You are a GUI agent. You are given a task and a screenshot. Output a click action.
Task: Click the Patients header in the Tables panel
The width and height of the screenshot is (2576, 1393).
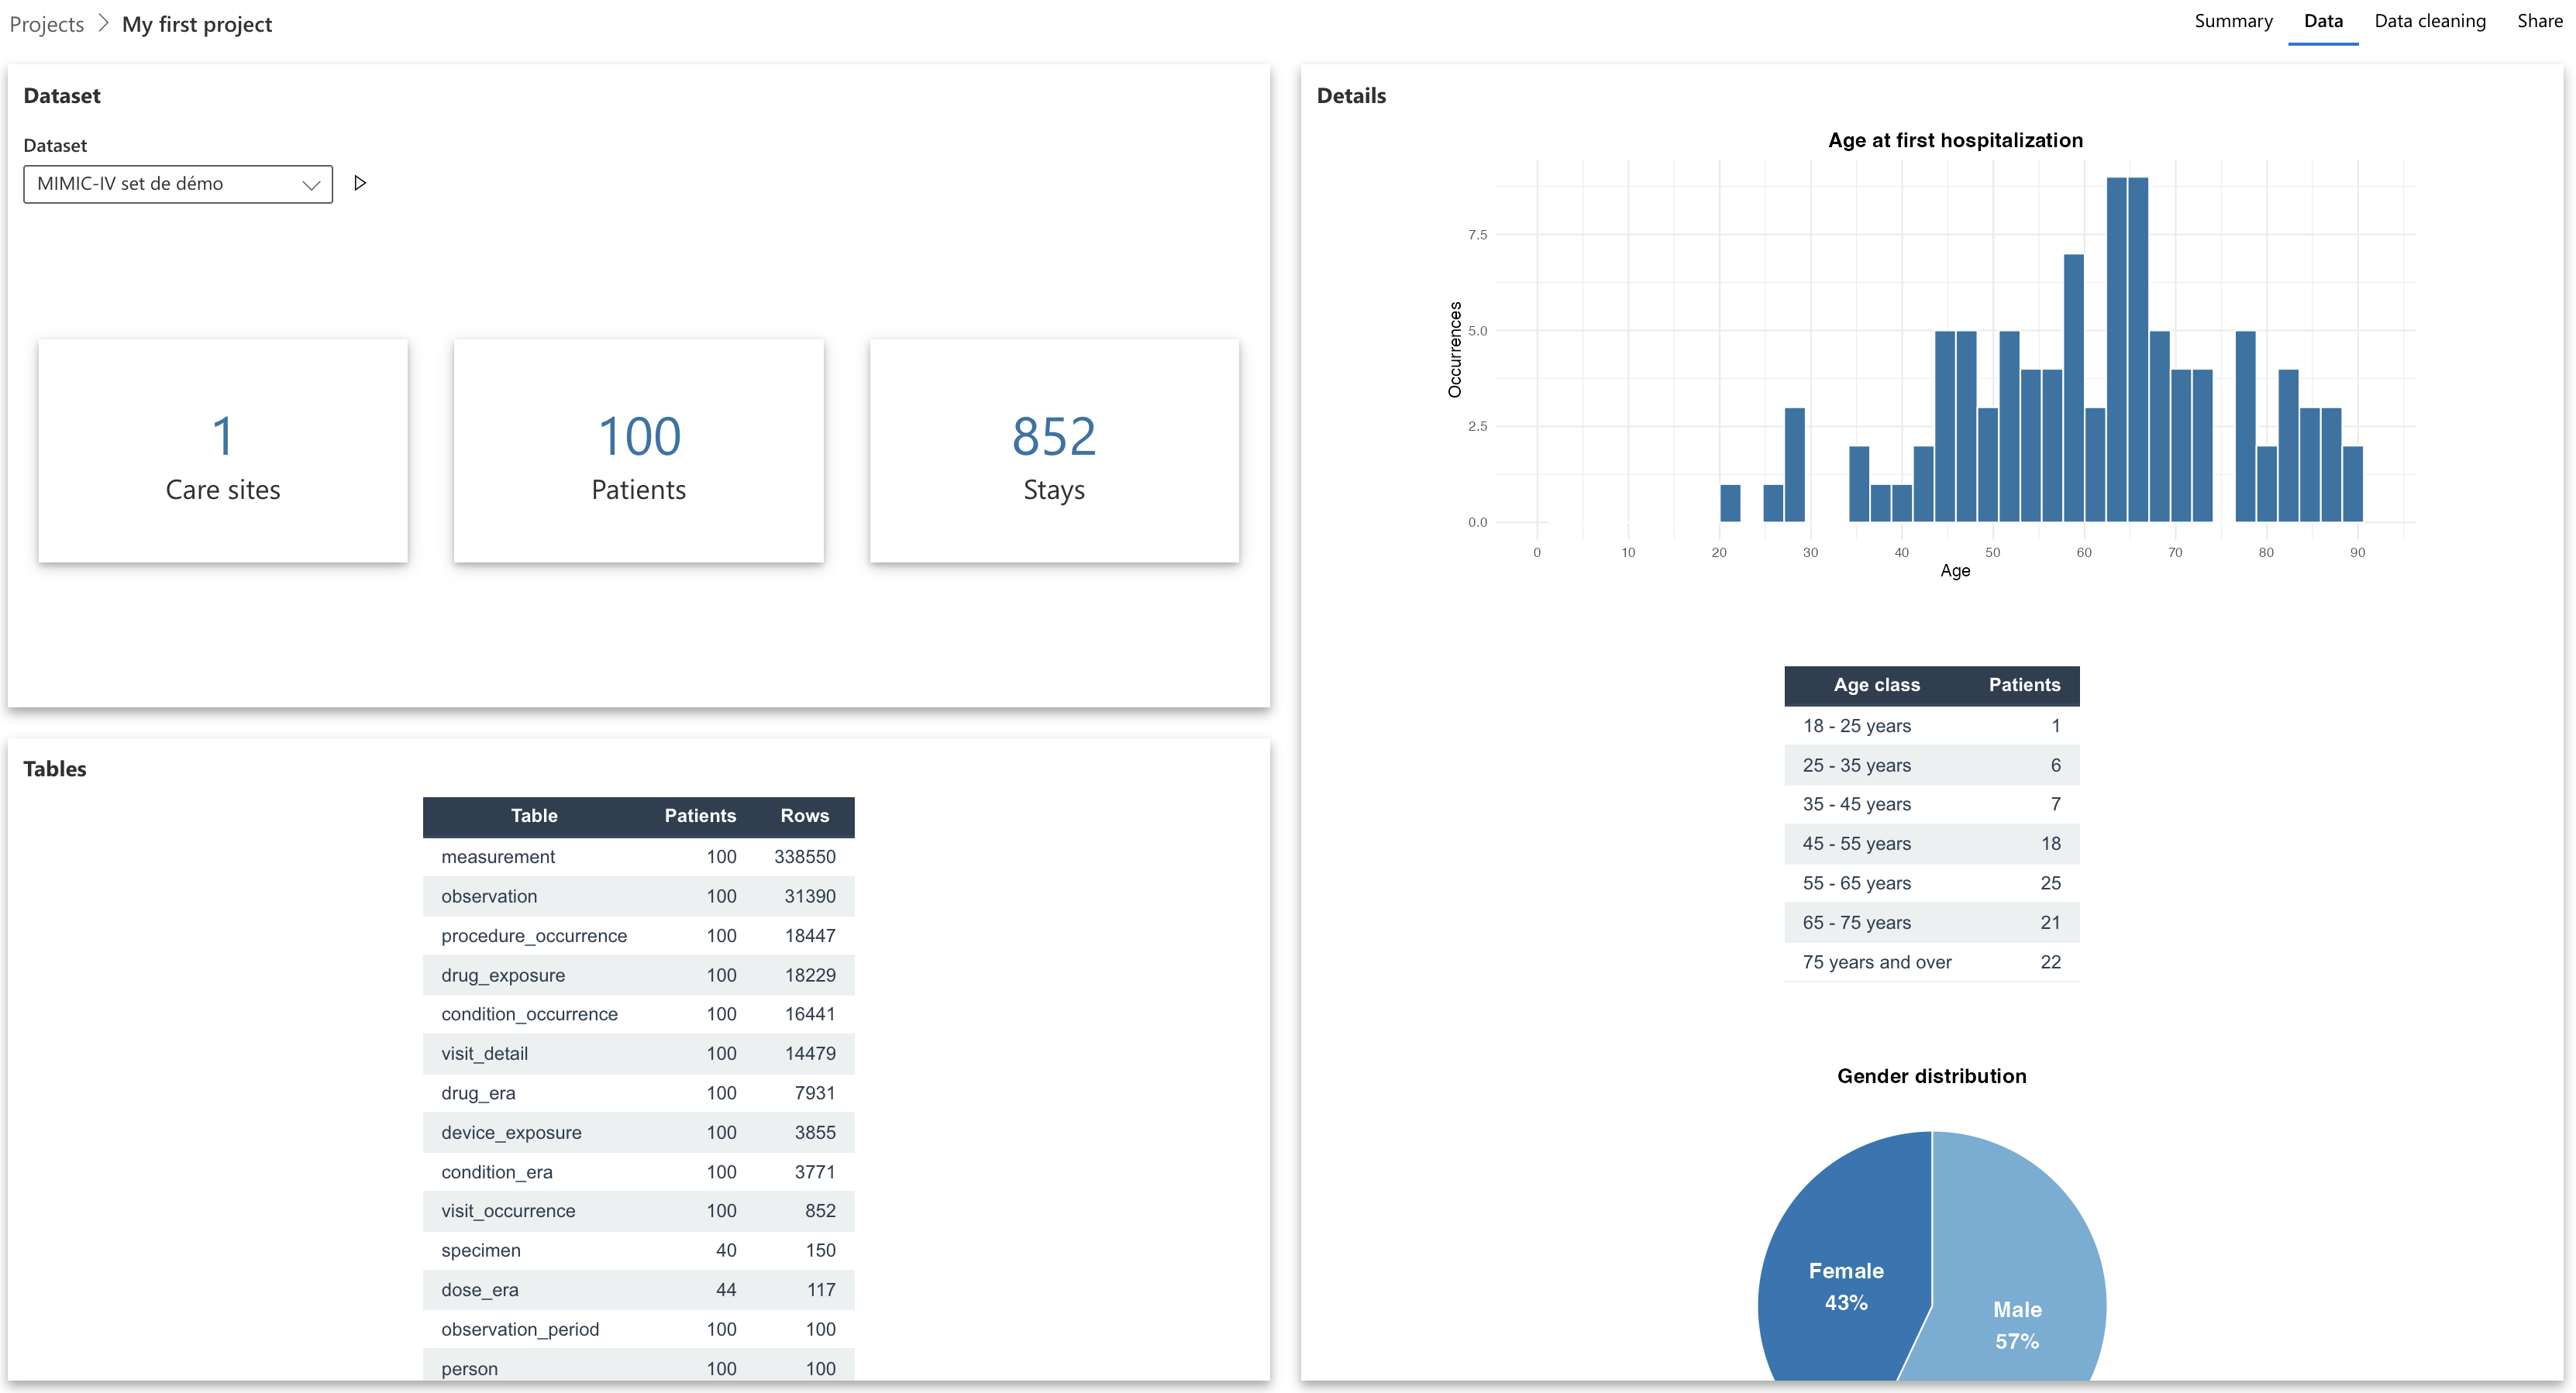pos(700,816)
